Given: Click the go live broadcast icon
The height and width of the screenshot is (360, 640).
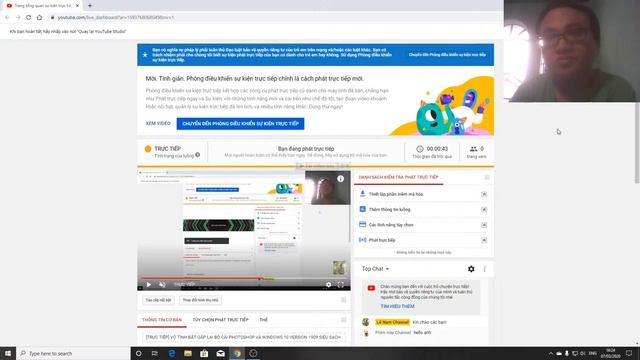Looking at the screenshot, I should [x=362, y=240].
